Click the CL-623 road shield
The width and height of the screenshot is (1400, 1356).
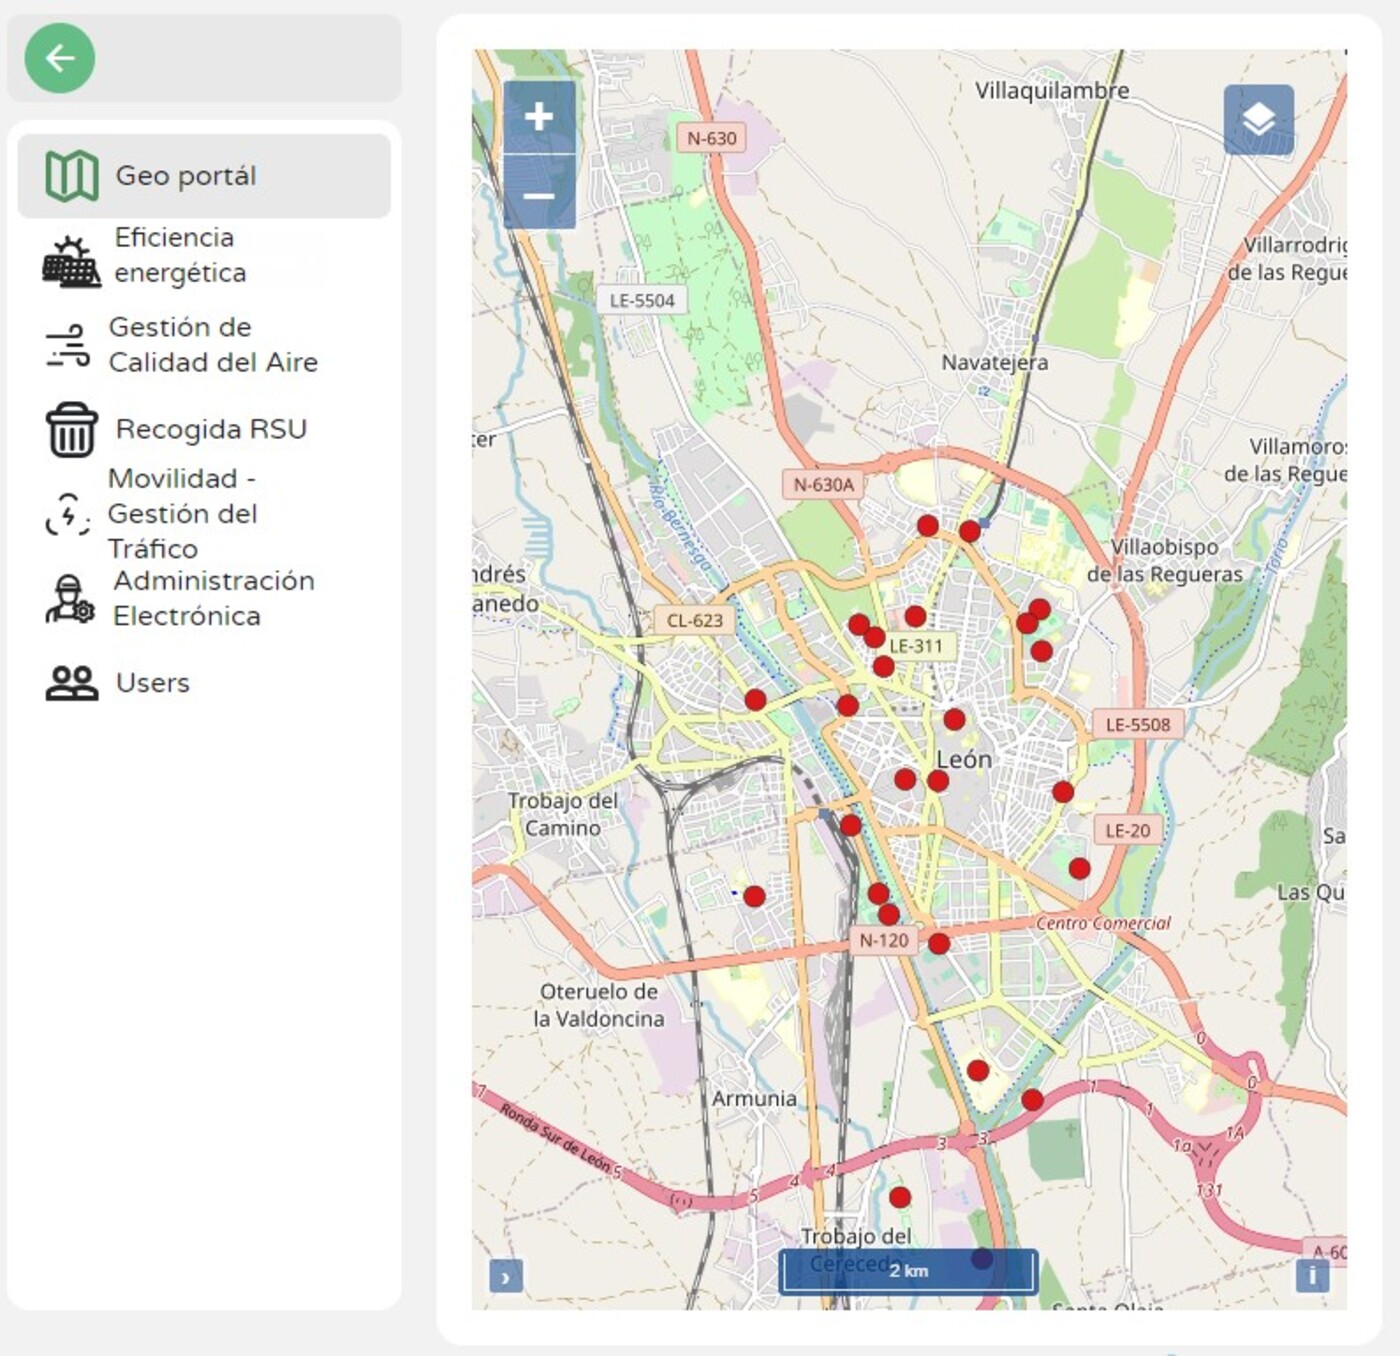[694, 620]
